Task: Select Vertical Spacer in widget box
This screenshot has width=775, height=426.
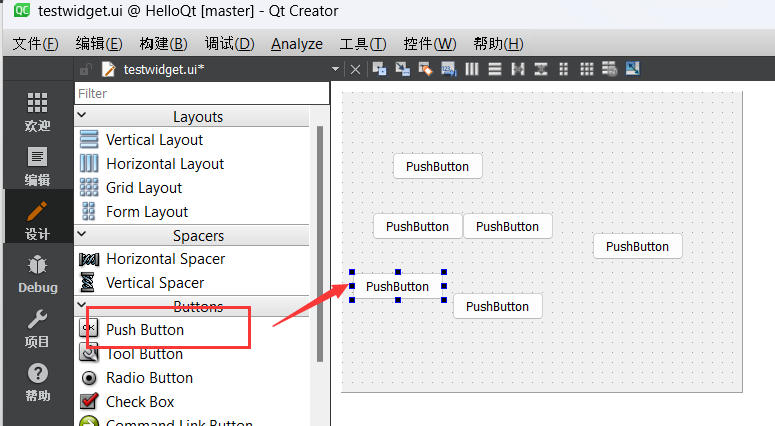Action: (x=192, y=283)
